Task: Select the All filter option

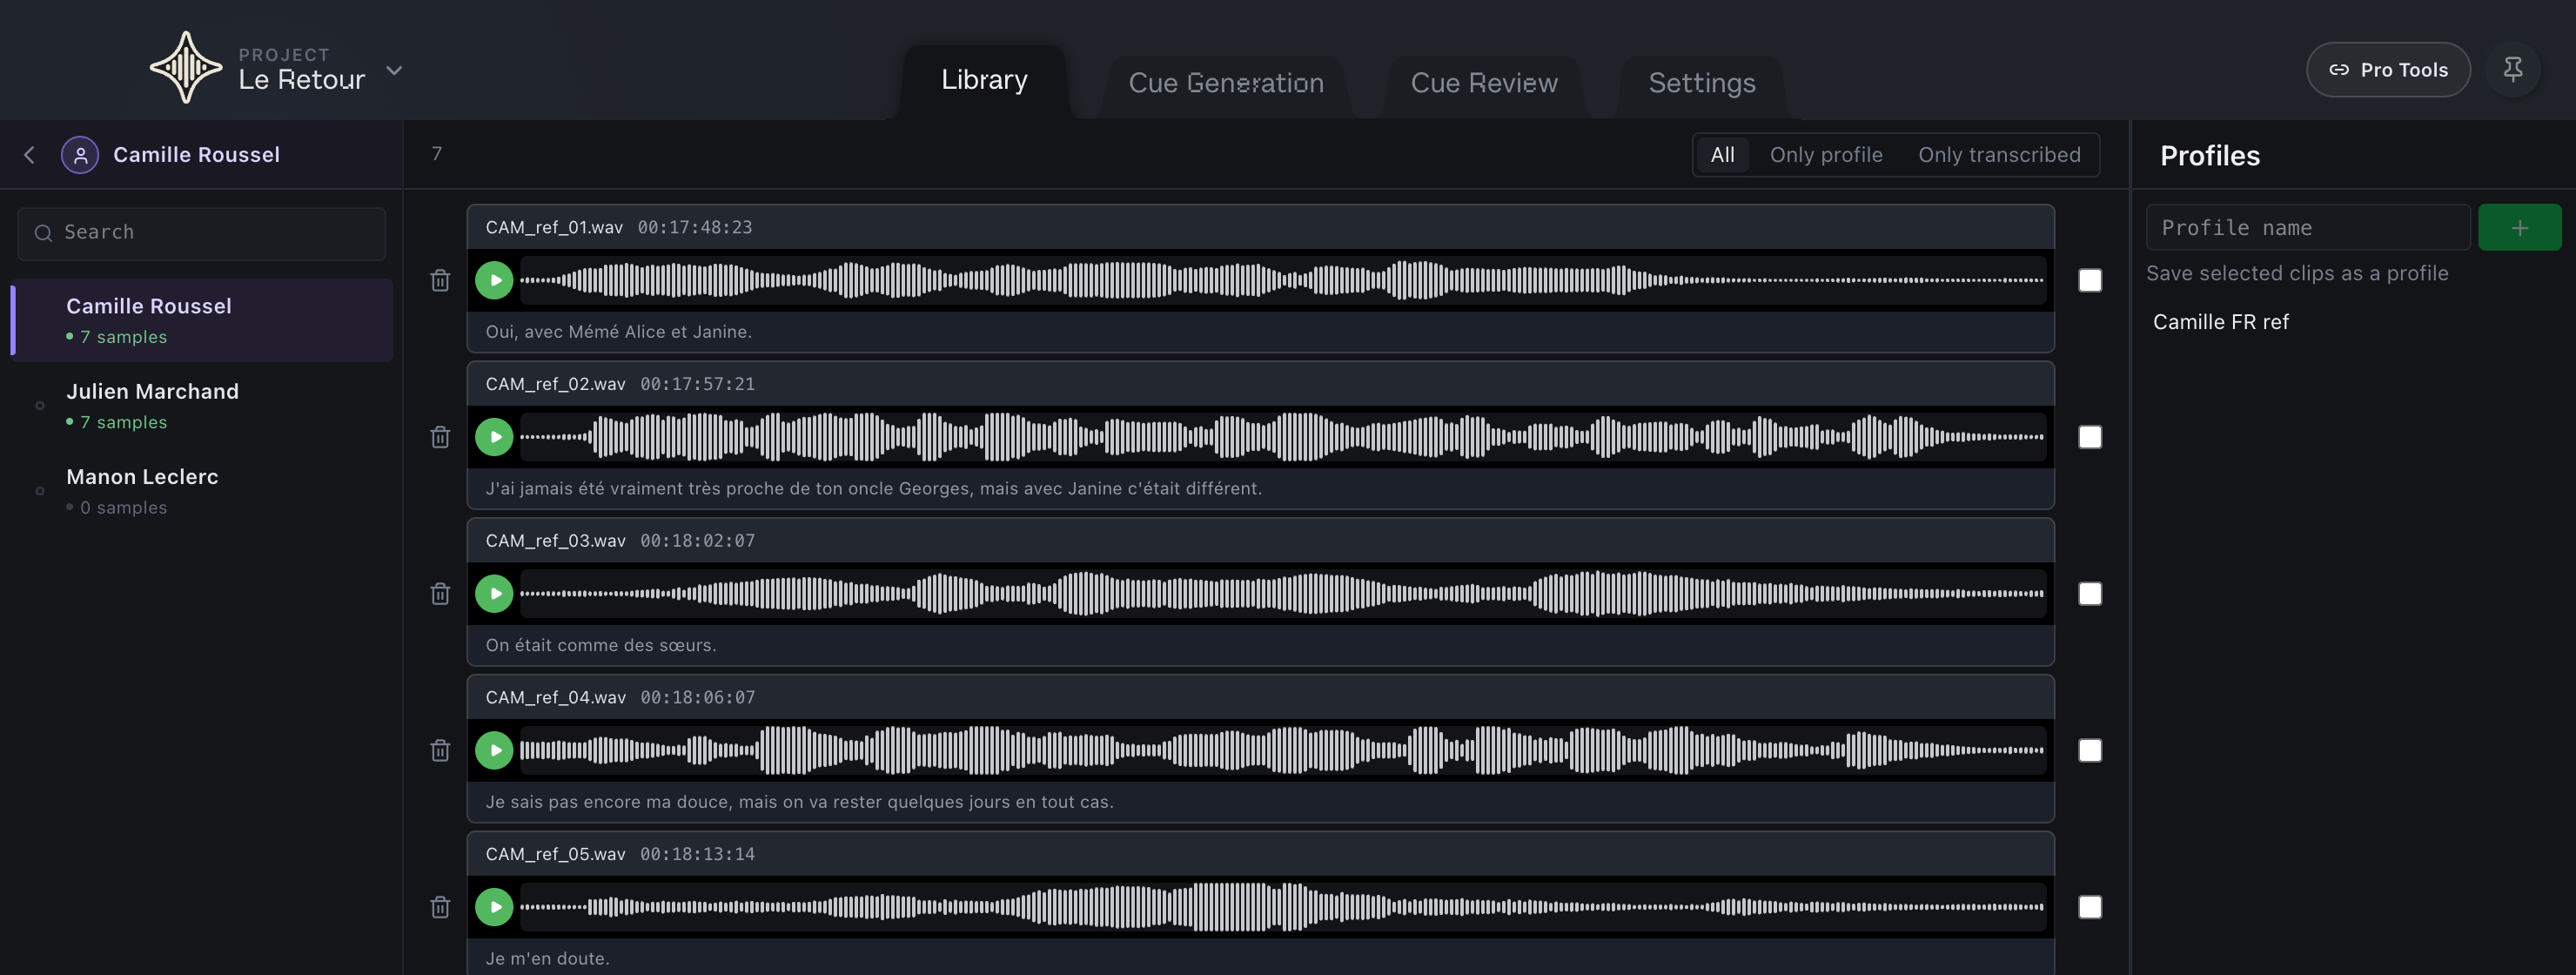Action: point(1722,155)
